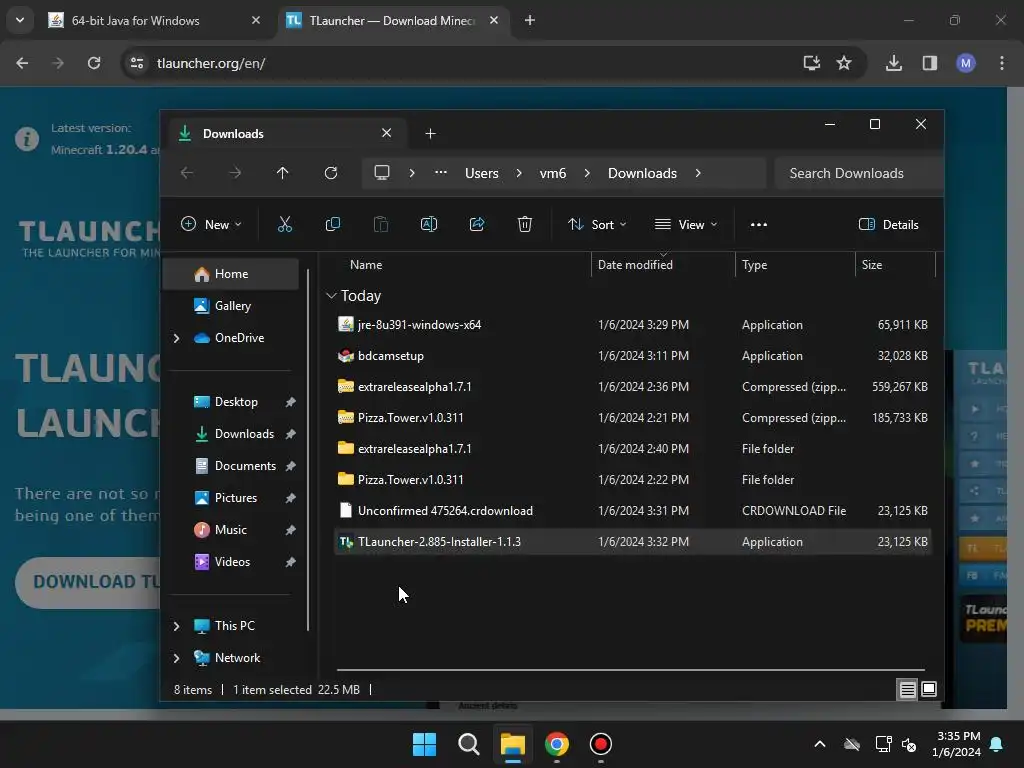Click chevron after Downloads in address bar
Screen dimensions: 1024x768
click(x=698, y=173)
